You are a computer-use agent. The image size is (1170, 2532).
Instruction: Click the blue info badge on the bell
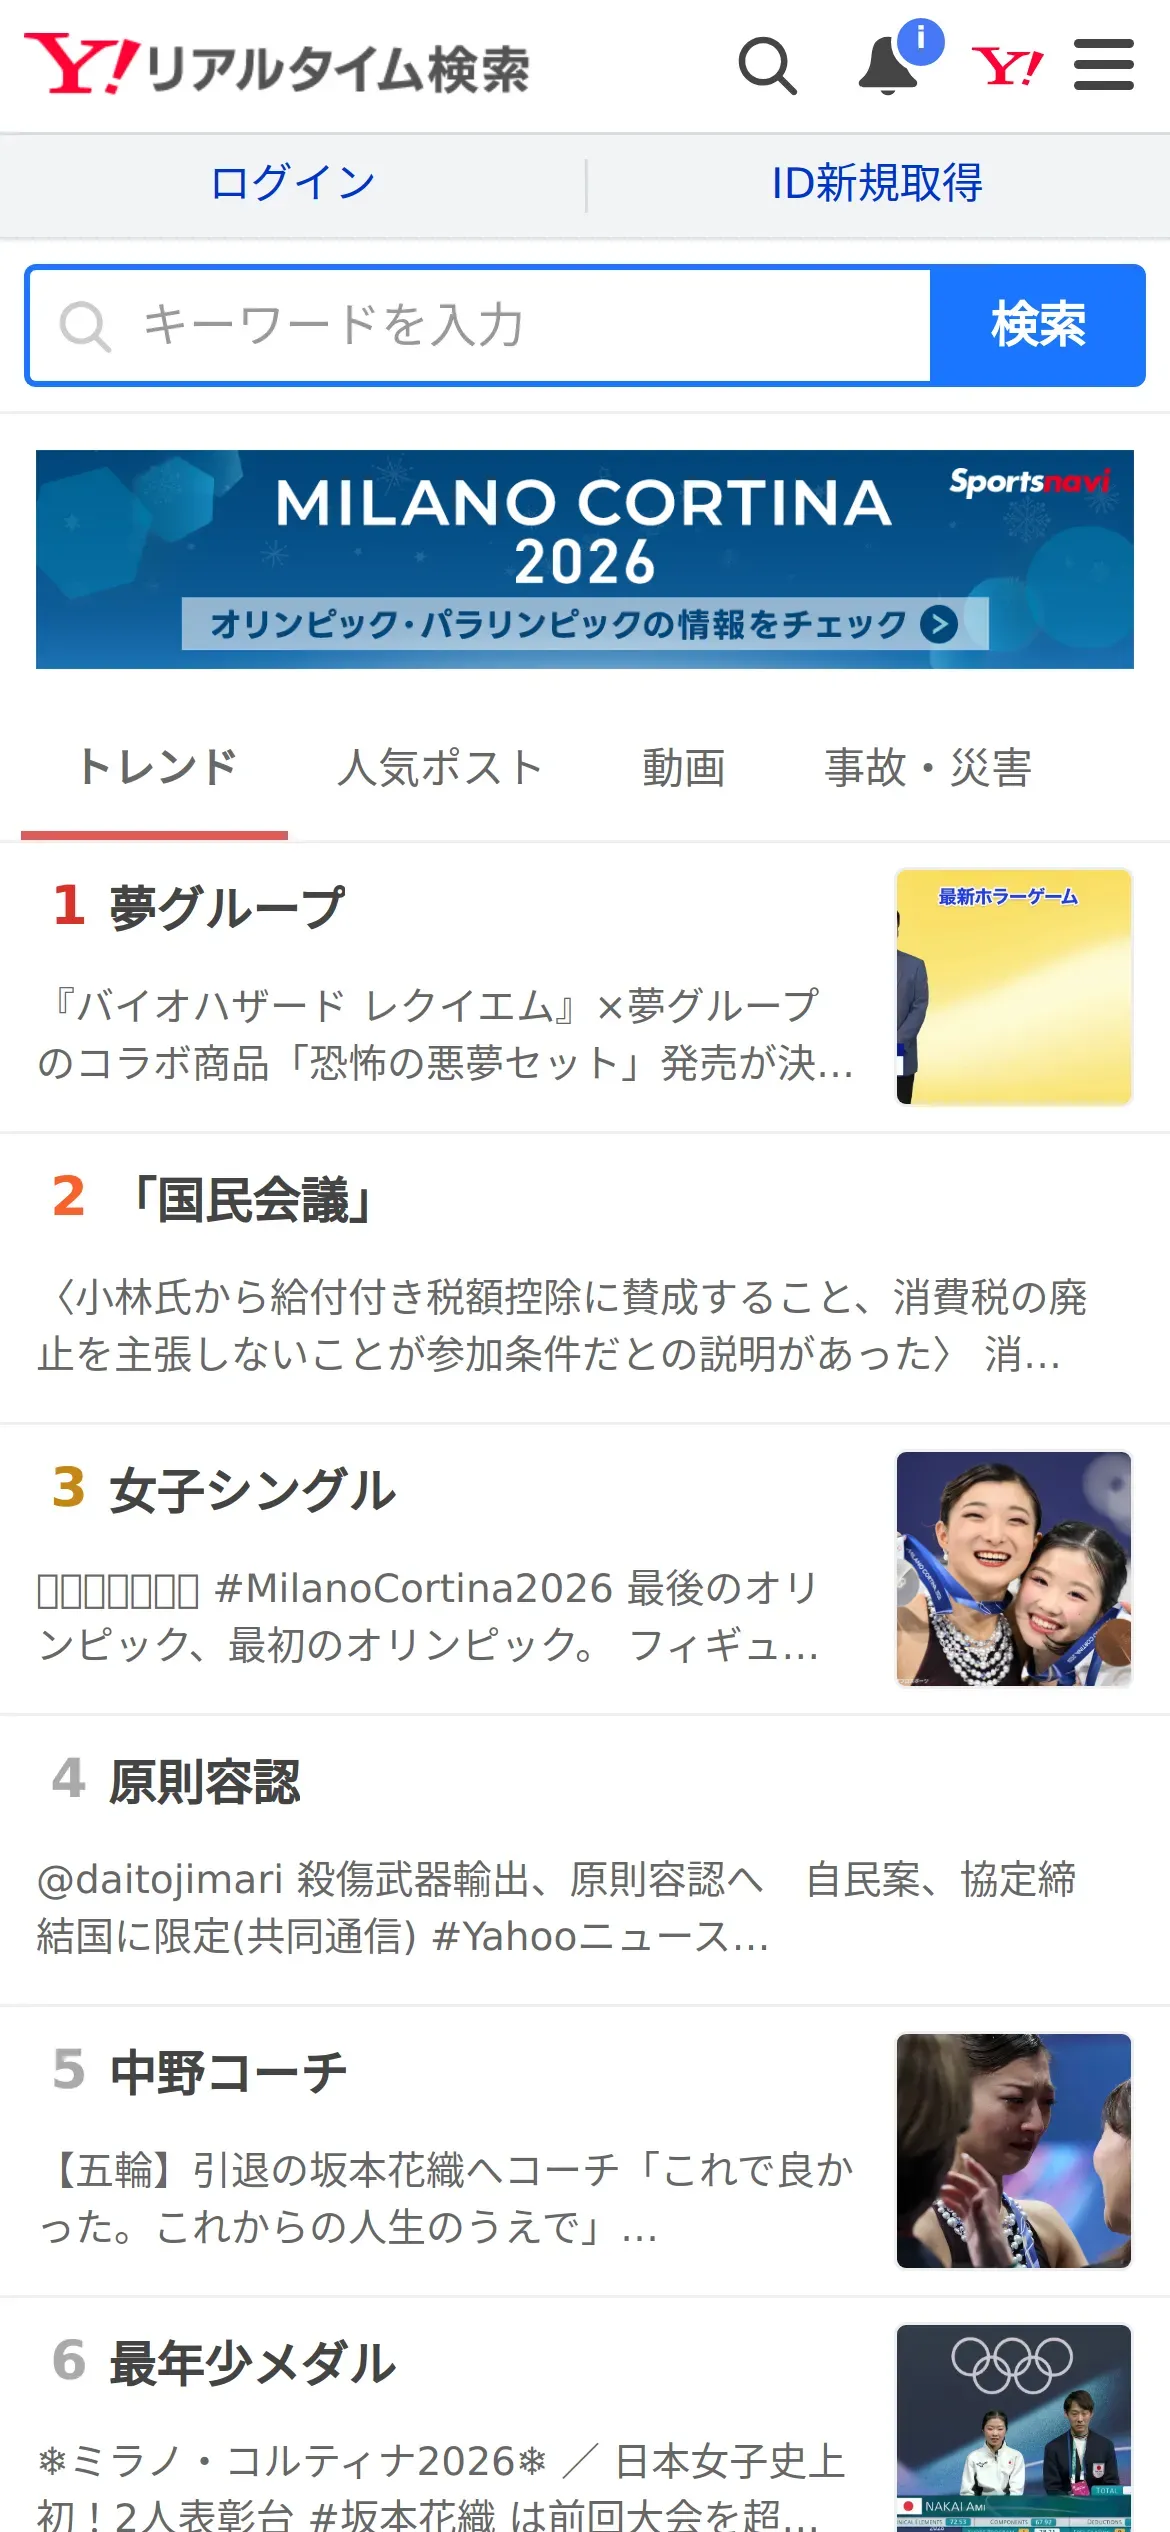[x=920, y=41]
